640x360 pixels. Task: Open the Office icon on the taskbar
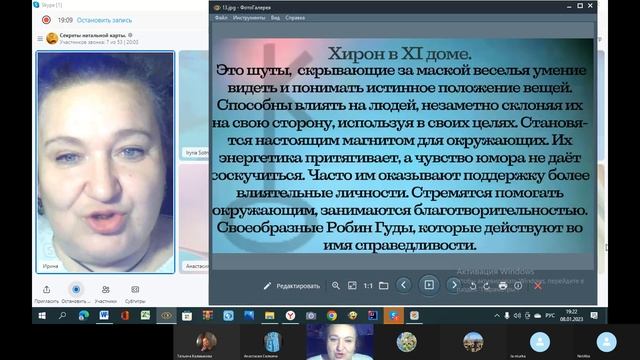(x=125, y=316)
